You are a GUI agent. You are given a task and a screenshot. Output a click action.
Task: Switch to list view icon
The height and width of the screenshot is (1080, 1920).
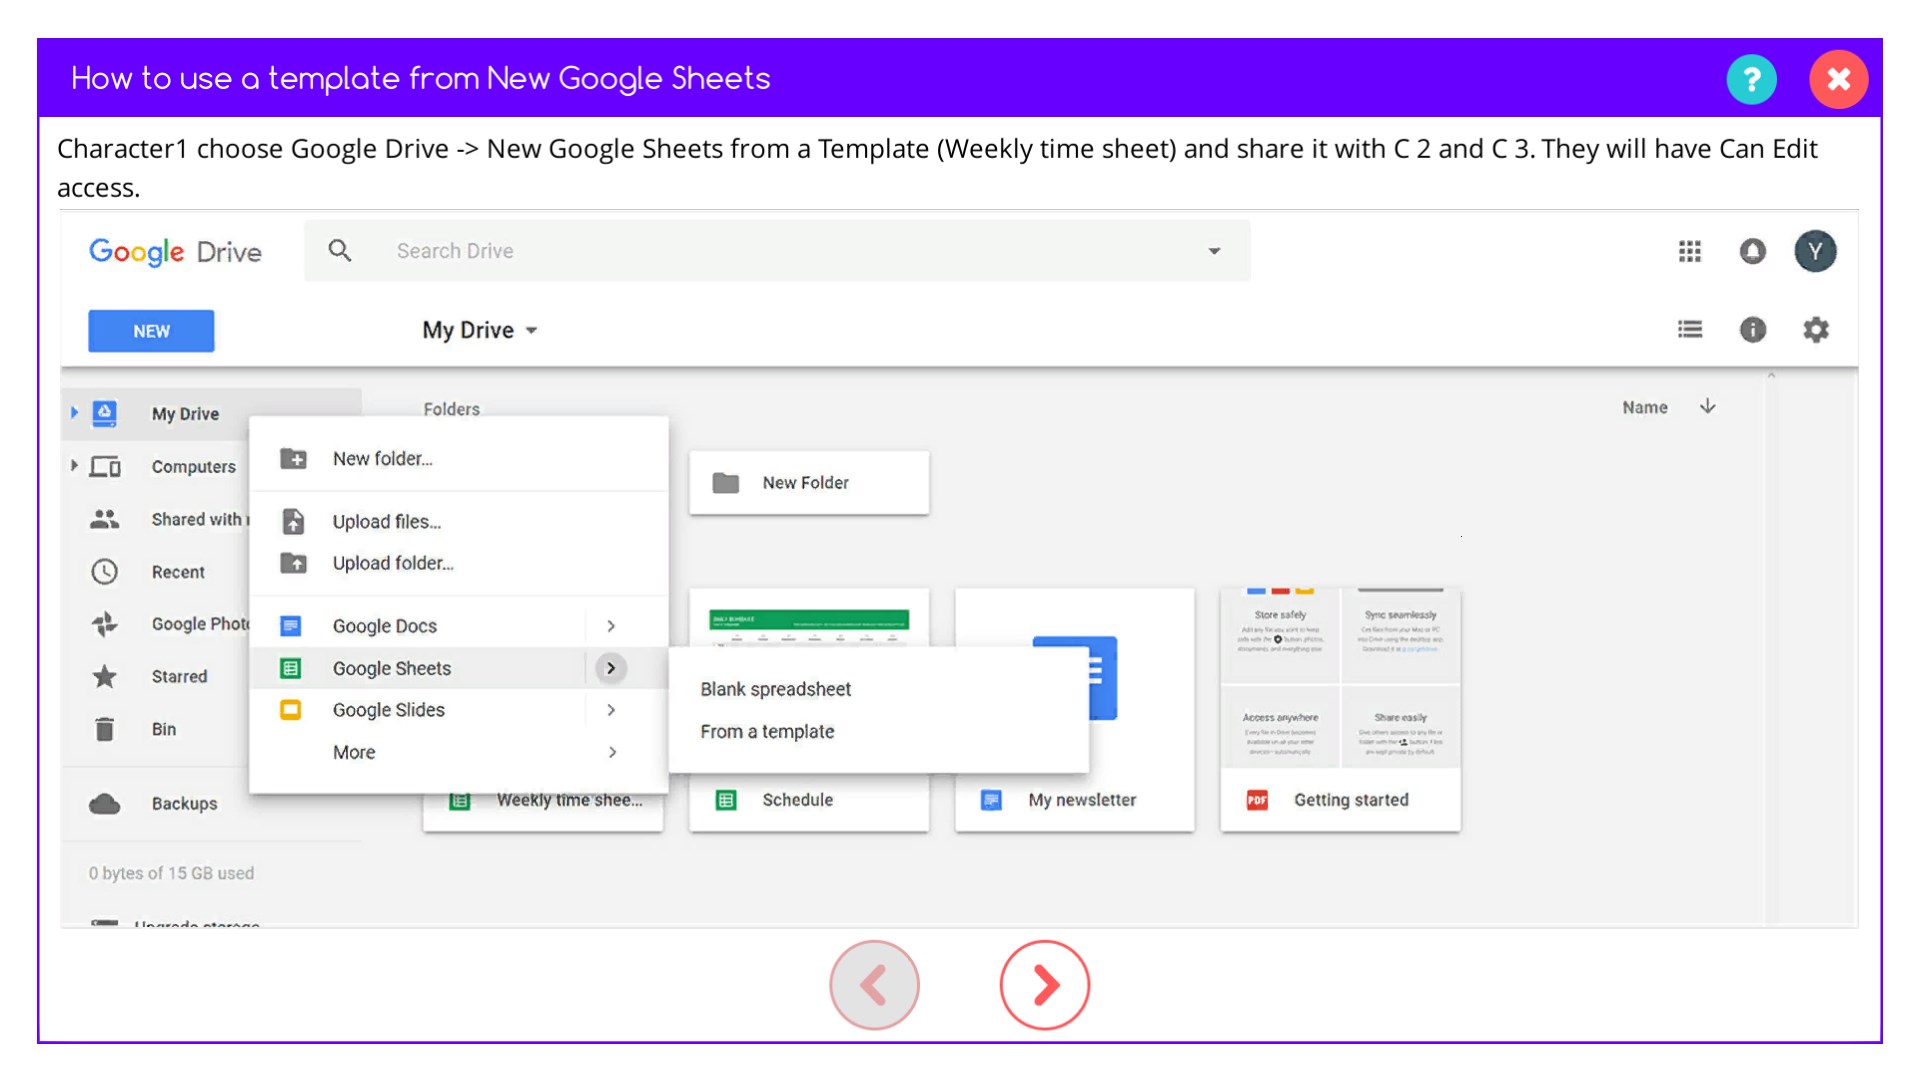pyautogui.click(x=1689, y=330)
